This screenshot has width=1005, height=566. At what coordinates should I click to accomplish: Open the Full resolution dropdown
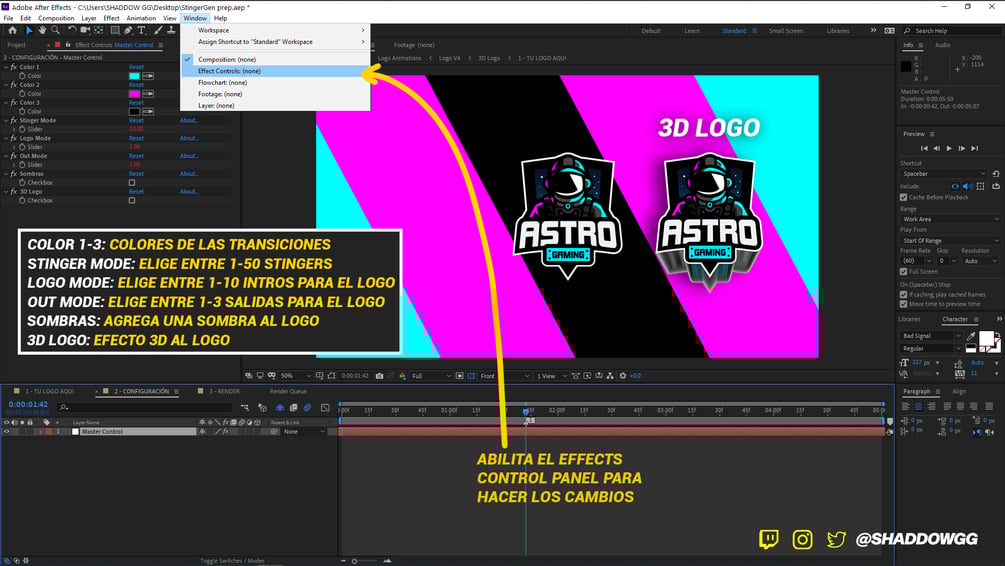point(431,376)
